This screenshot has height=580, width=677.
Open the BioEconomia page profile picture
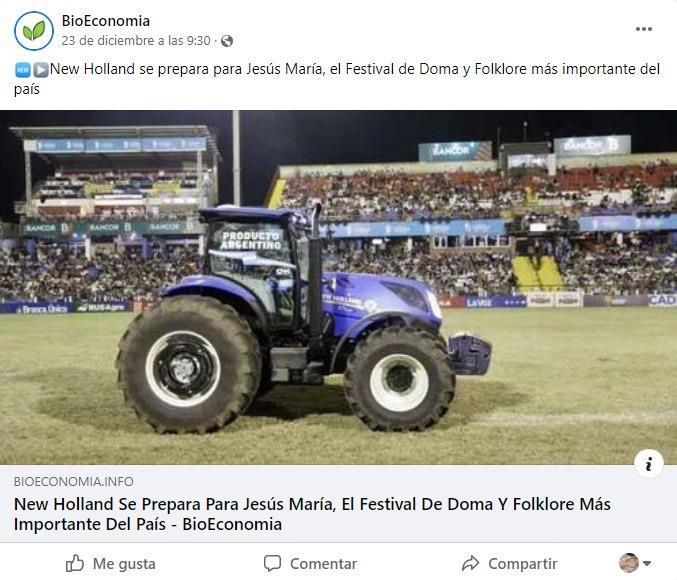pos(34,31)
